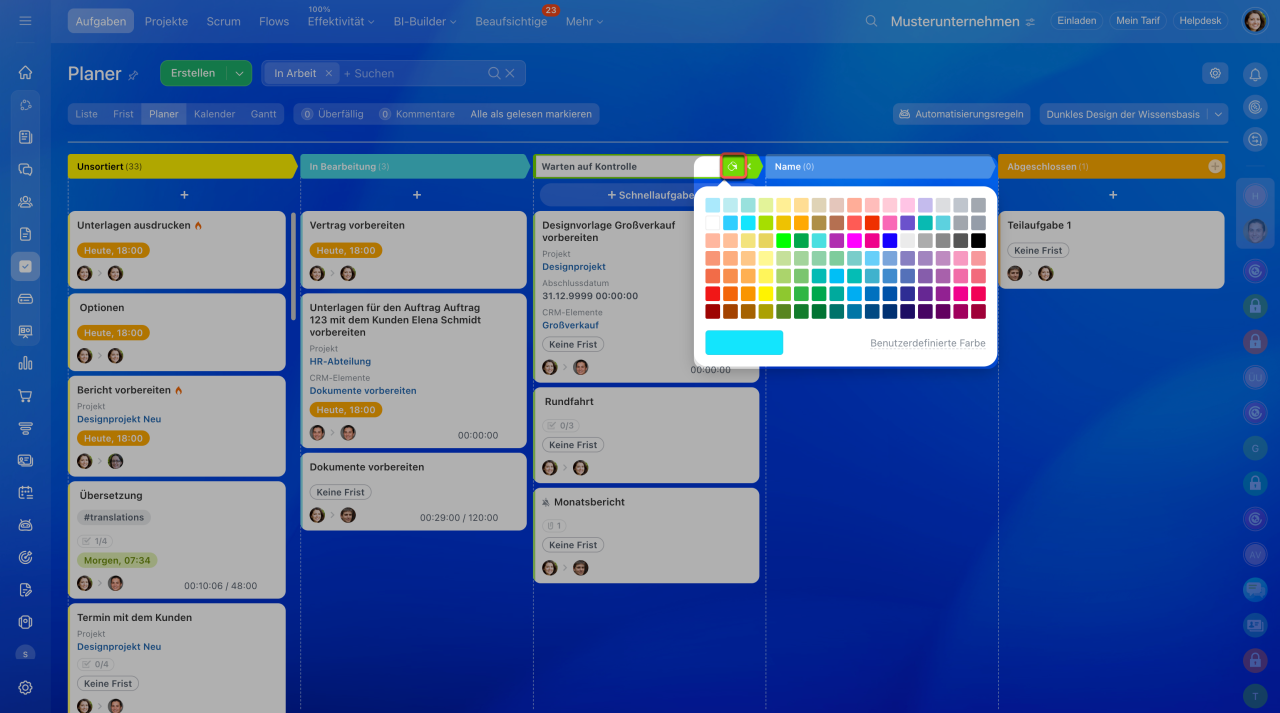Click Benutzerdefinierte Farbe link
Screen dimensions: 1280x713
pos(928,343)
